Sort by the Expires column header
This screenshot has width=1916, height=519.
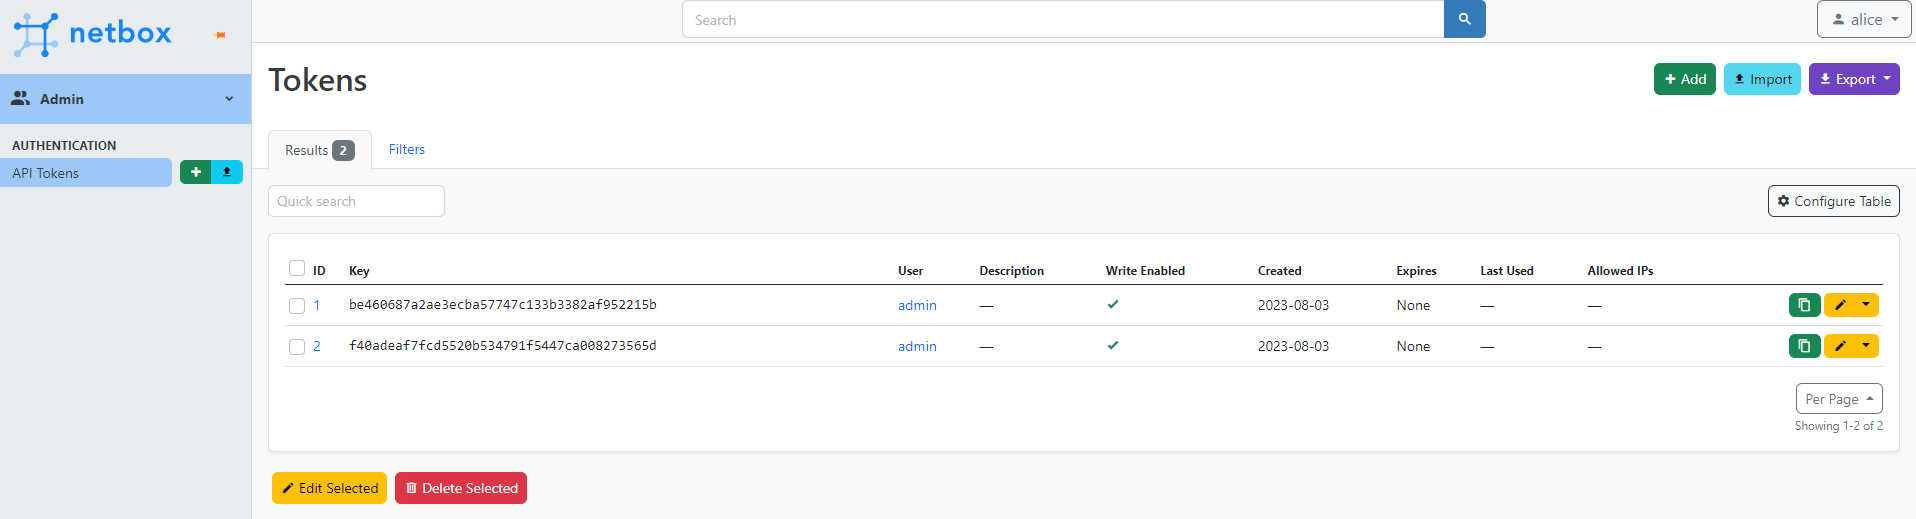pyautogui.click(x=1416, y=271)
